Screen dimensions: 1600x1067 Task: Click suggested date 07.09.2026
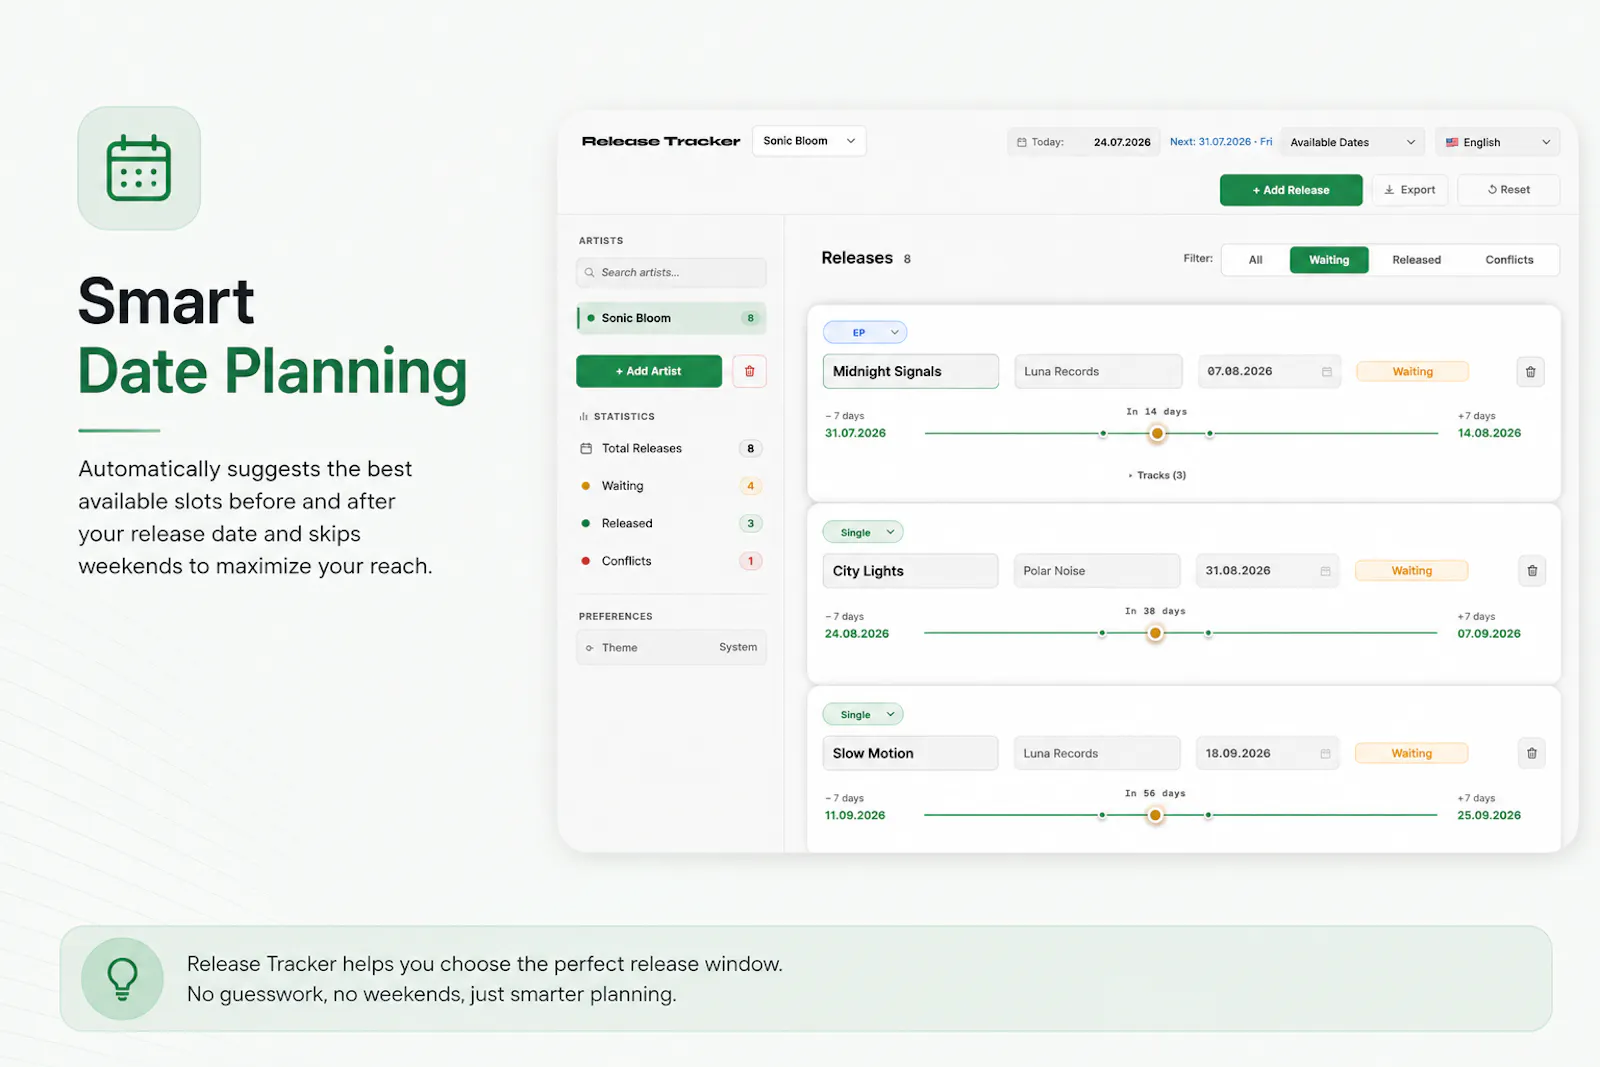coord(1489,634)
